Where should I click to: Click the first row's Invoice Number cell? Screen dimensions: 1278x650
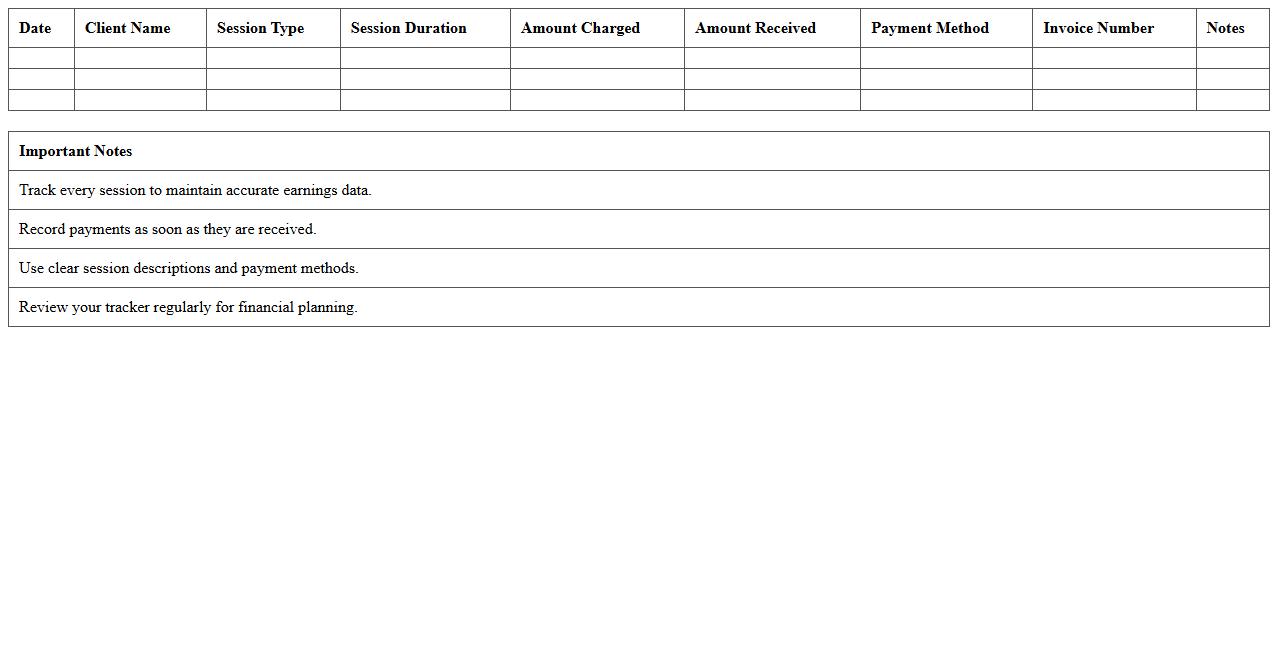1113,59
